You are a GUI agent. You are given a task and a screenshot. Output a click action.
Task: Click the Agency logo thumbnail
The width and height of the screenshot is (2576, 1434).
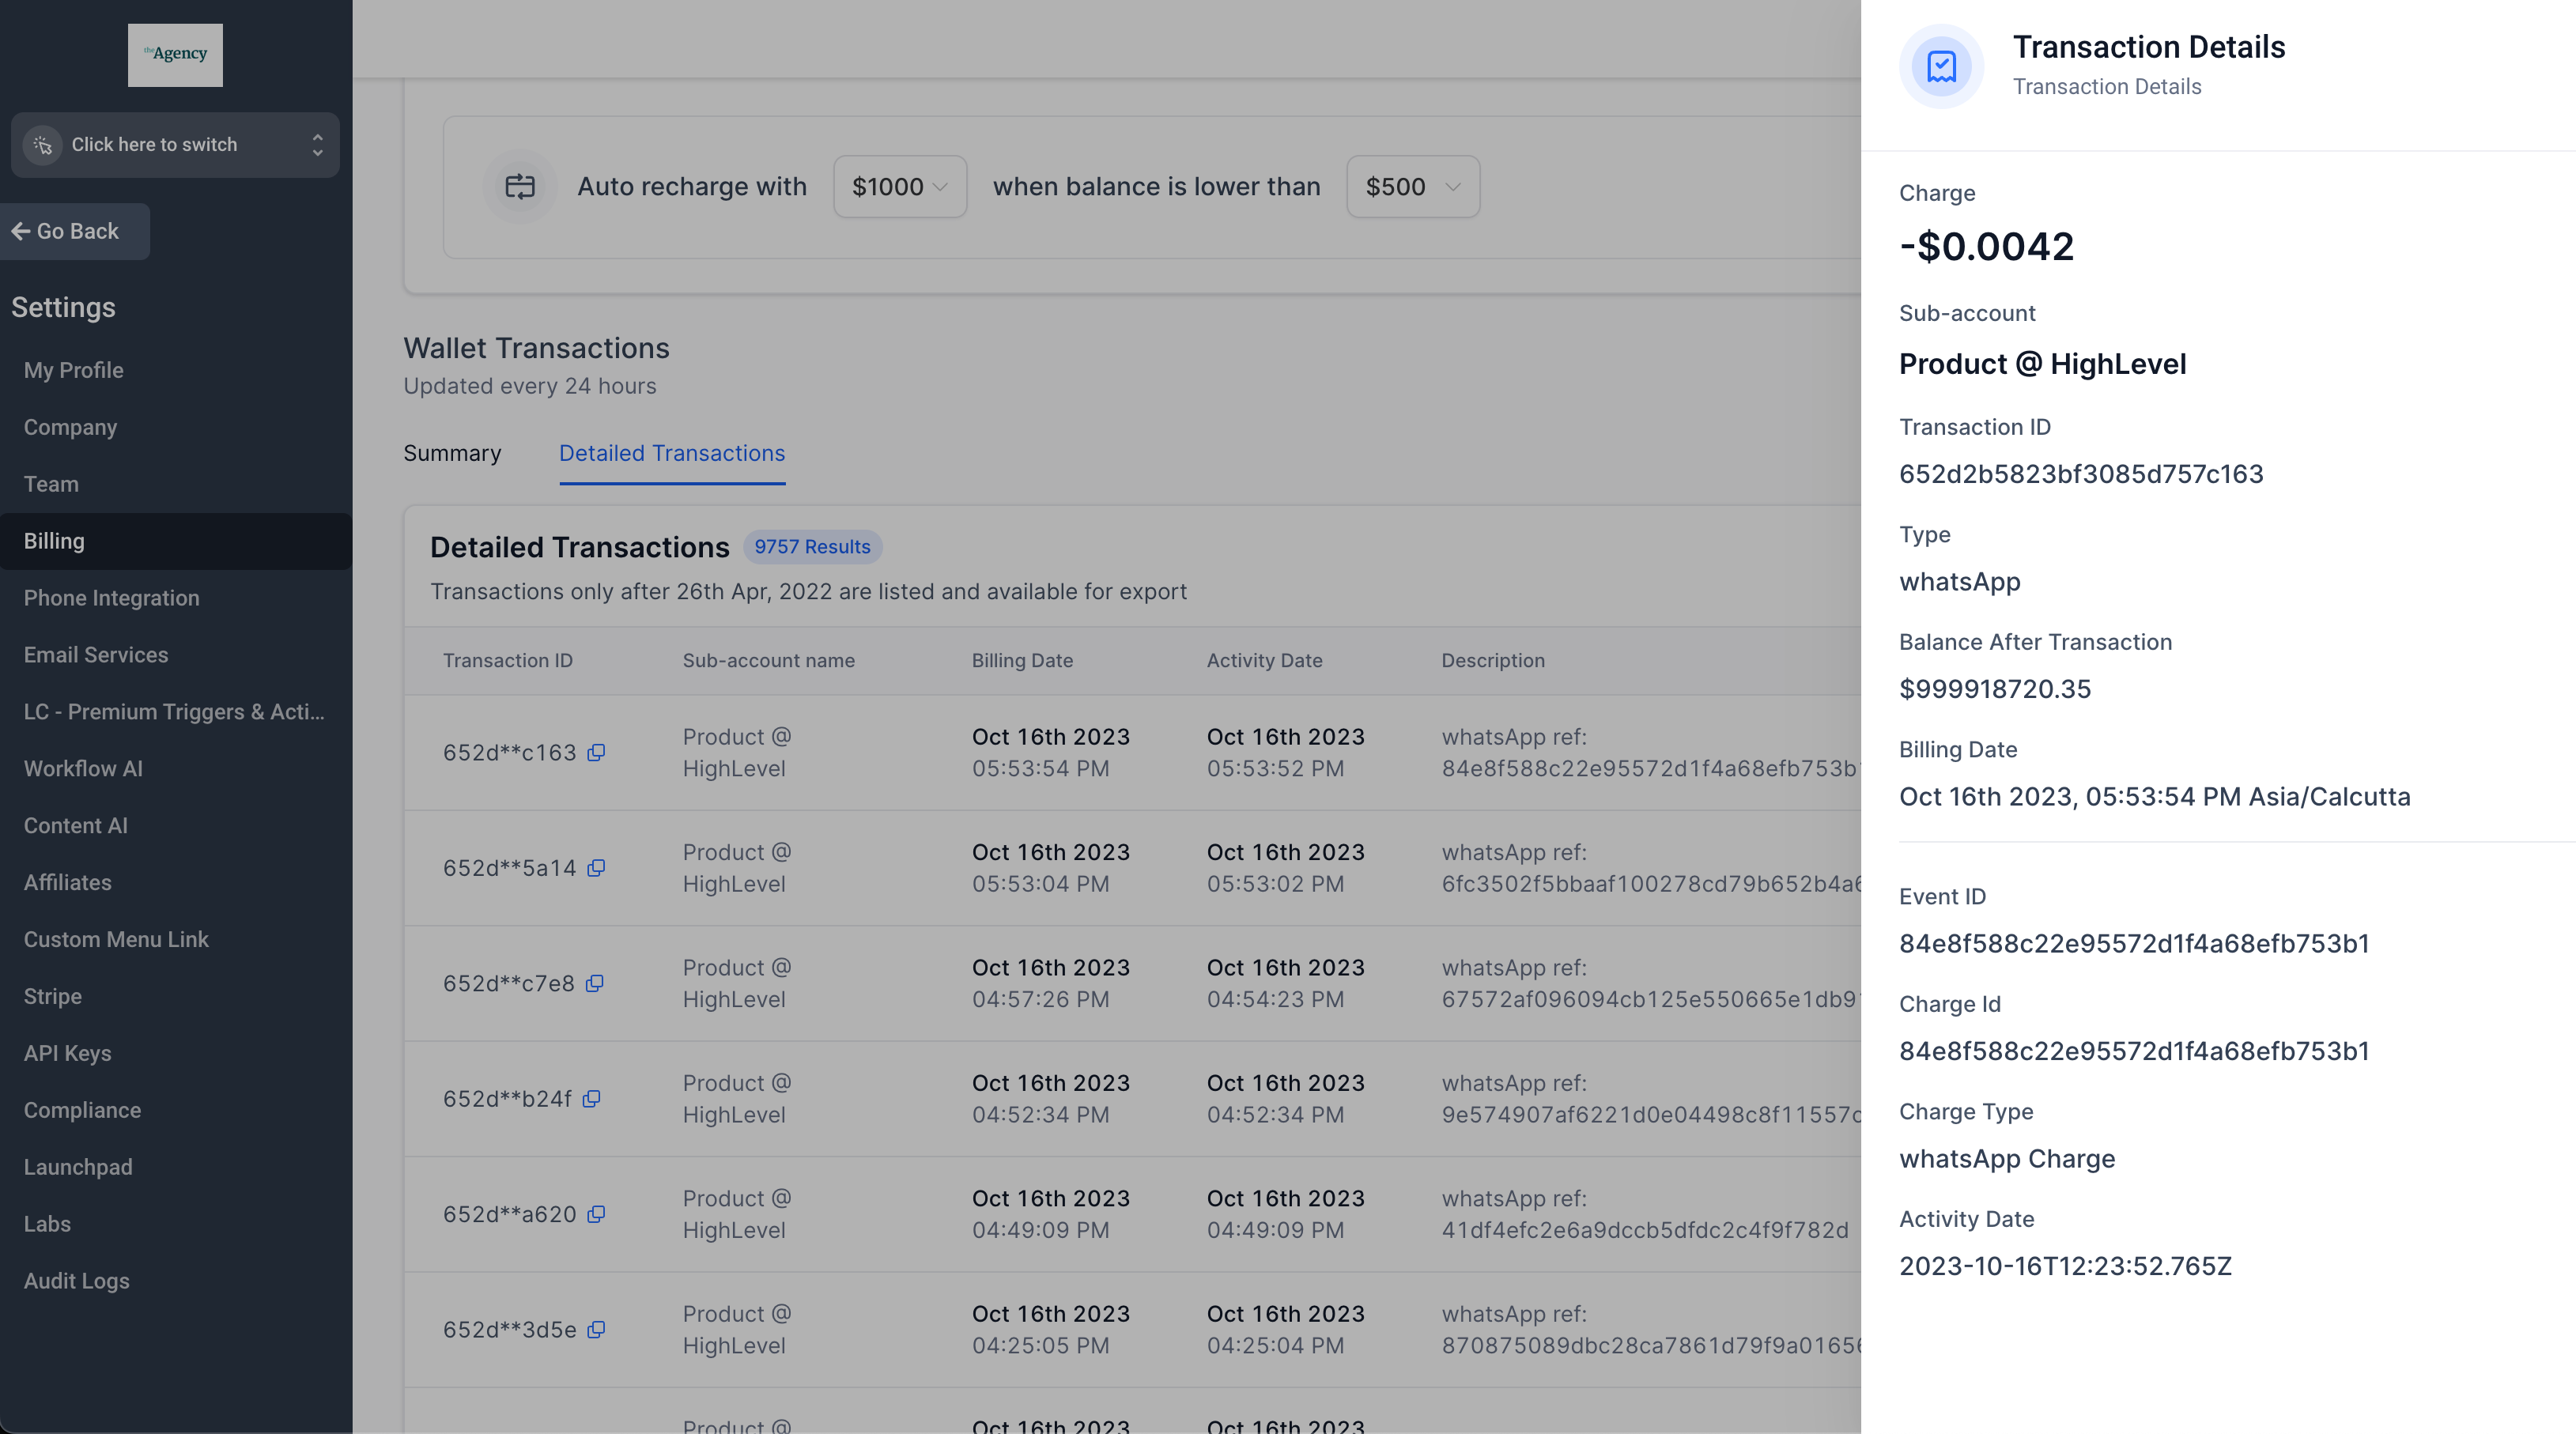coord(175,55)
